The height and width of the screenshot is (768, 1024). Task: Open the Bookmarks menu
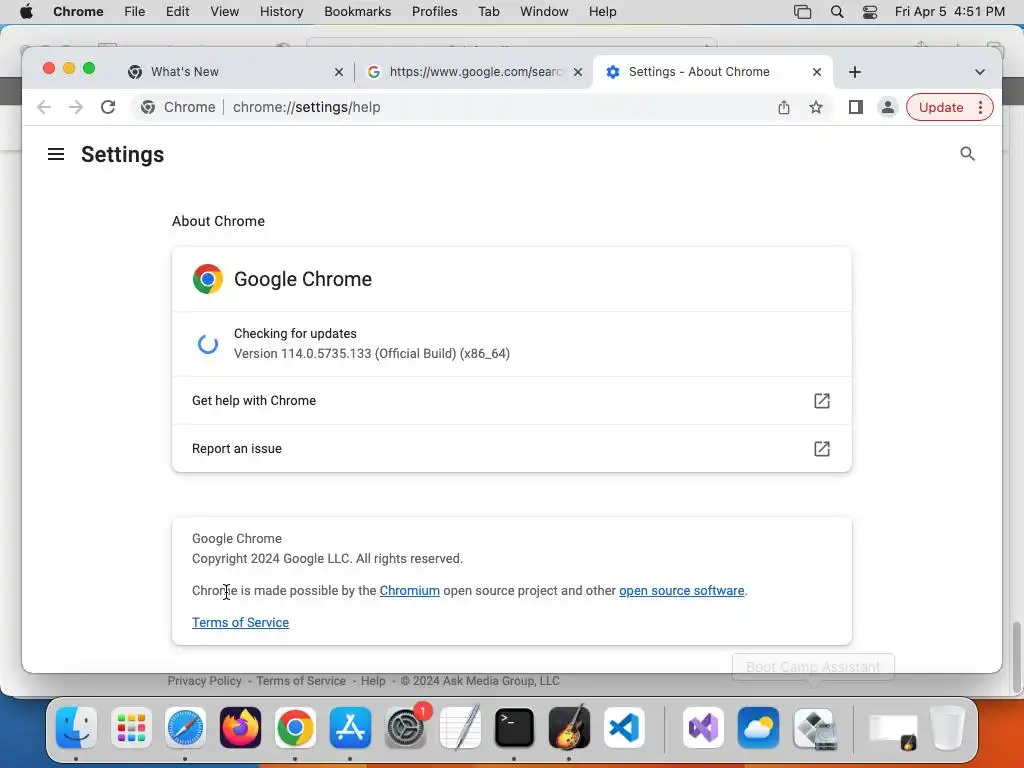[x=357, y=12]
